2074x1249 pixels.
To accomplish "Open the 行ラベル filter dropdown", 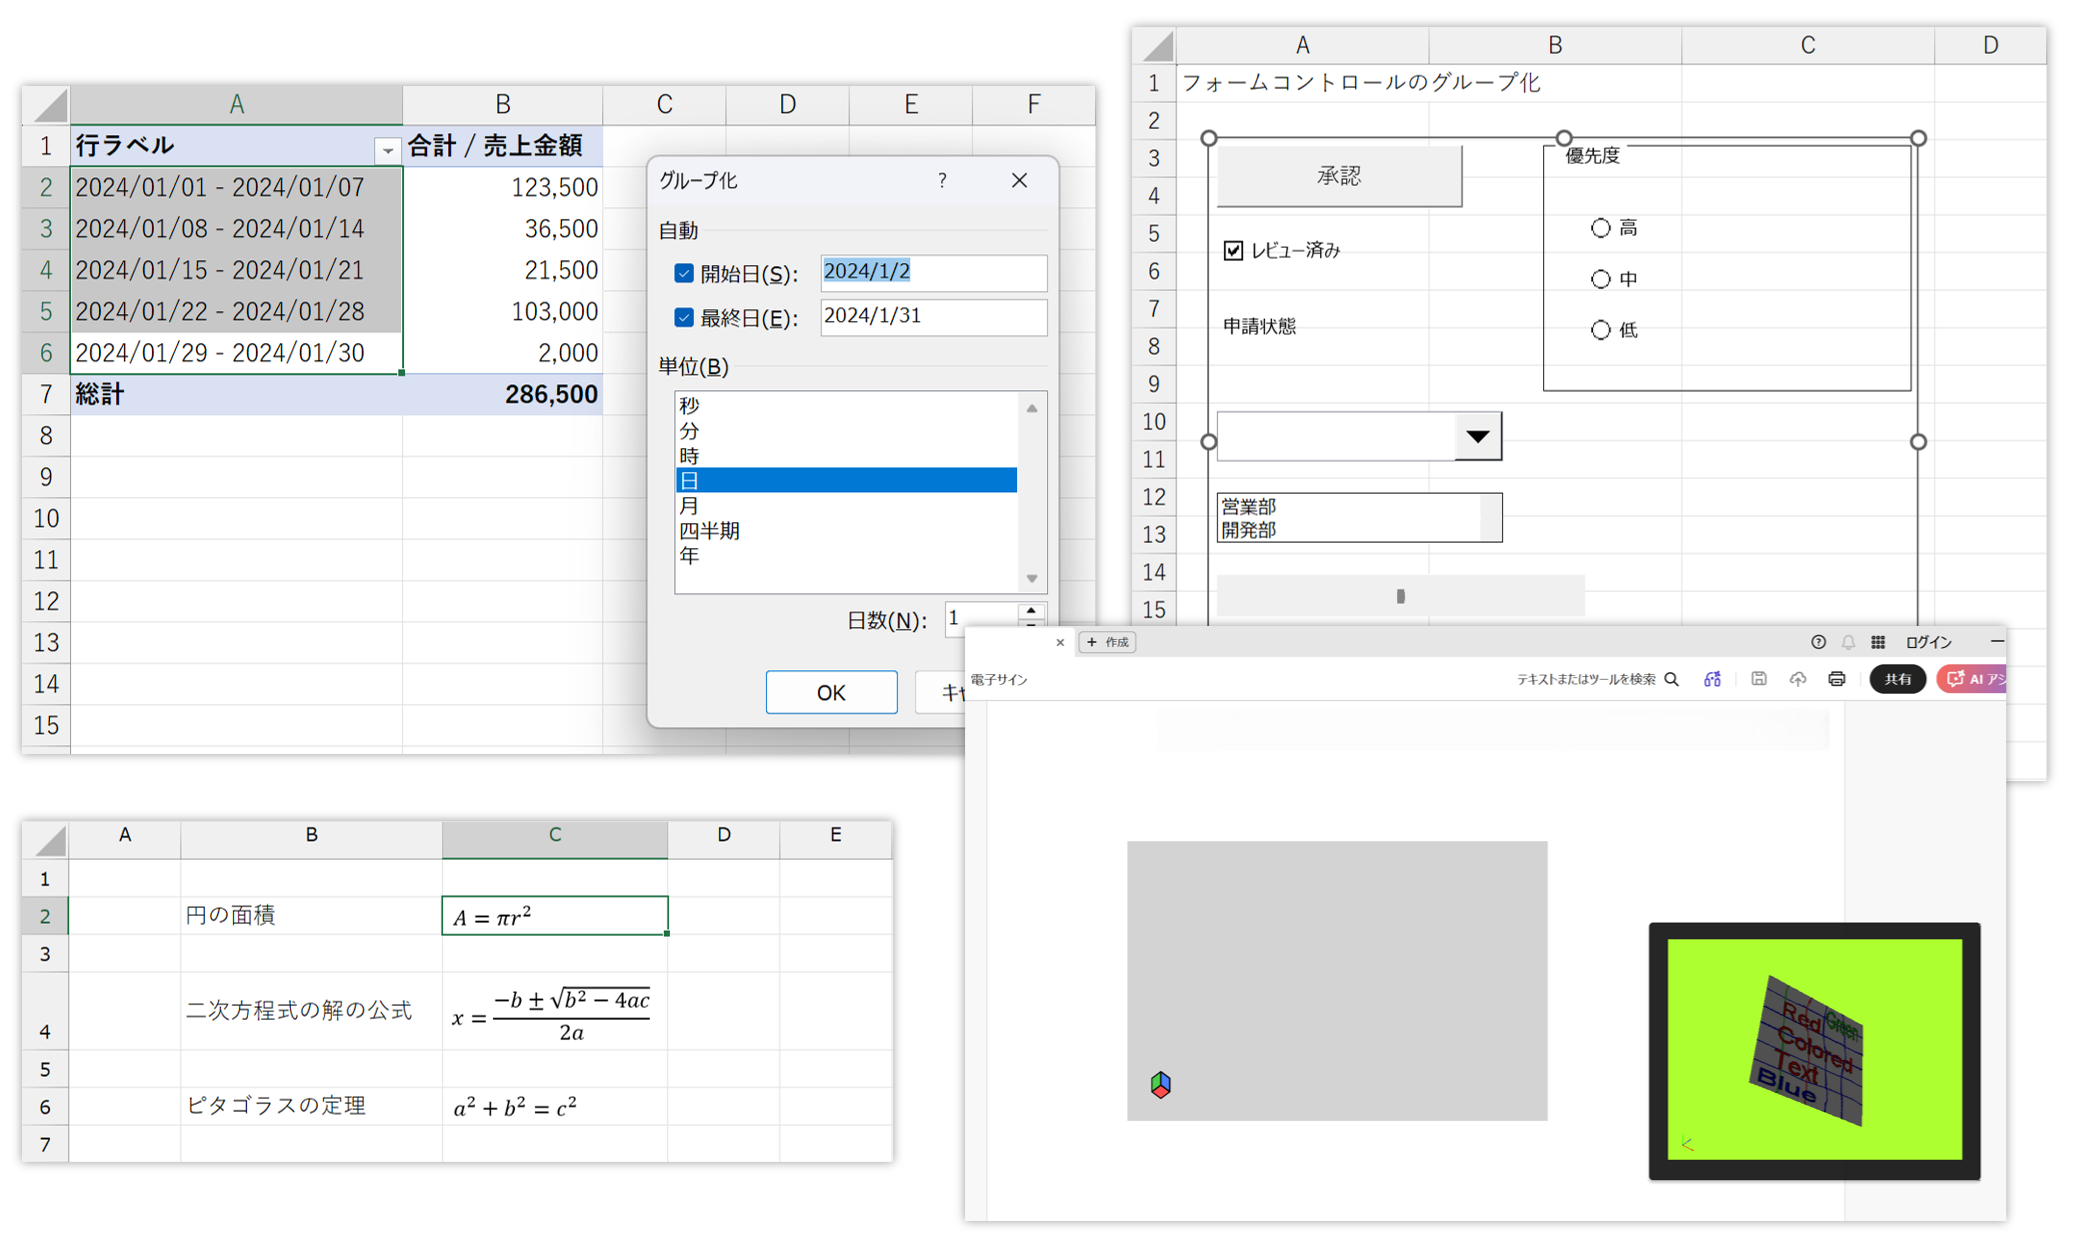I will (388, 150).
